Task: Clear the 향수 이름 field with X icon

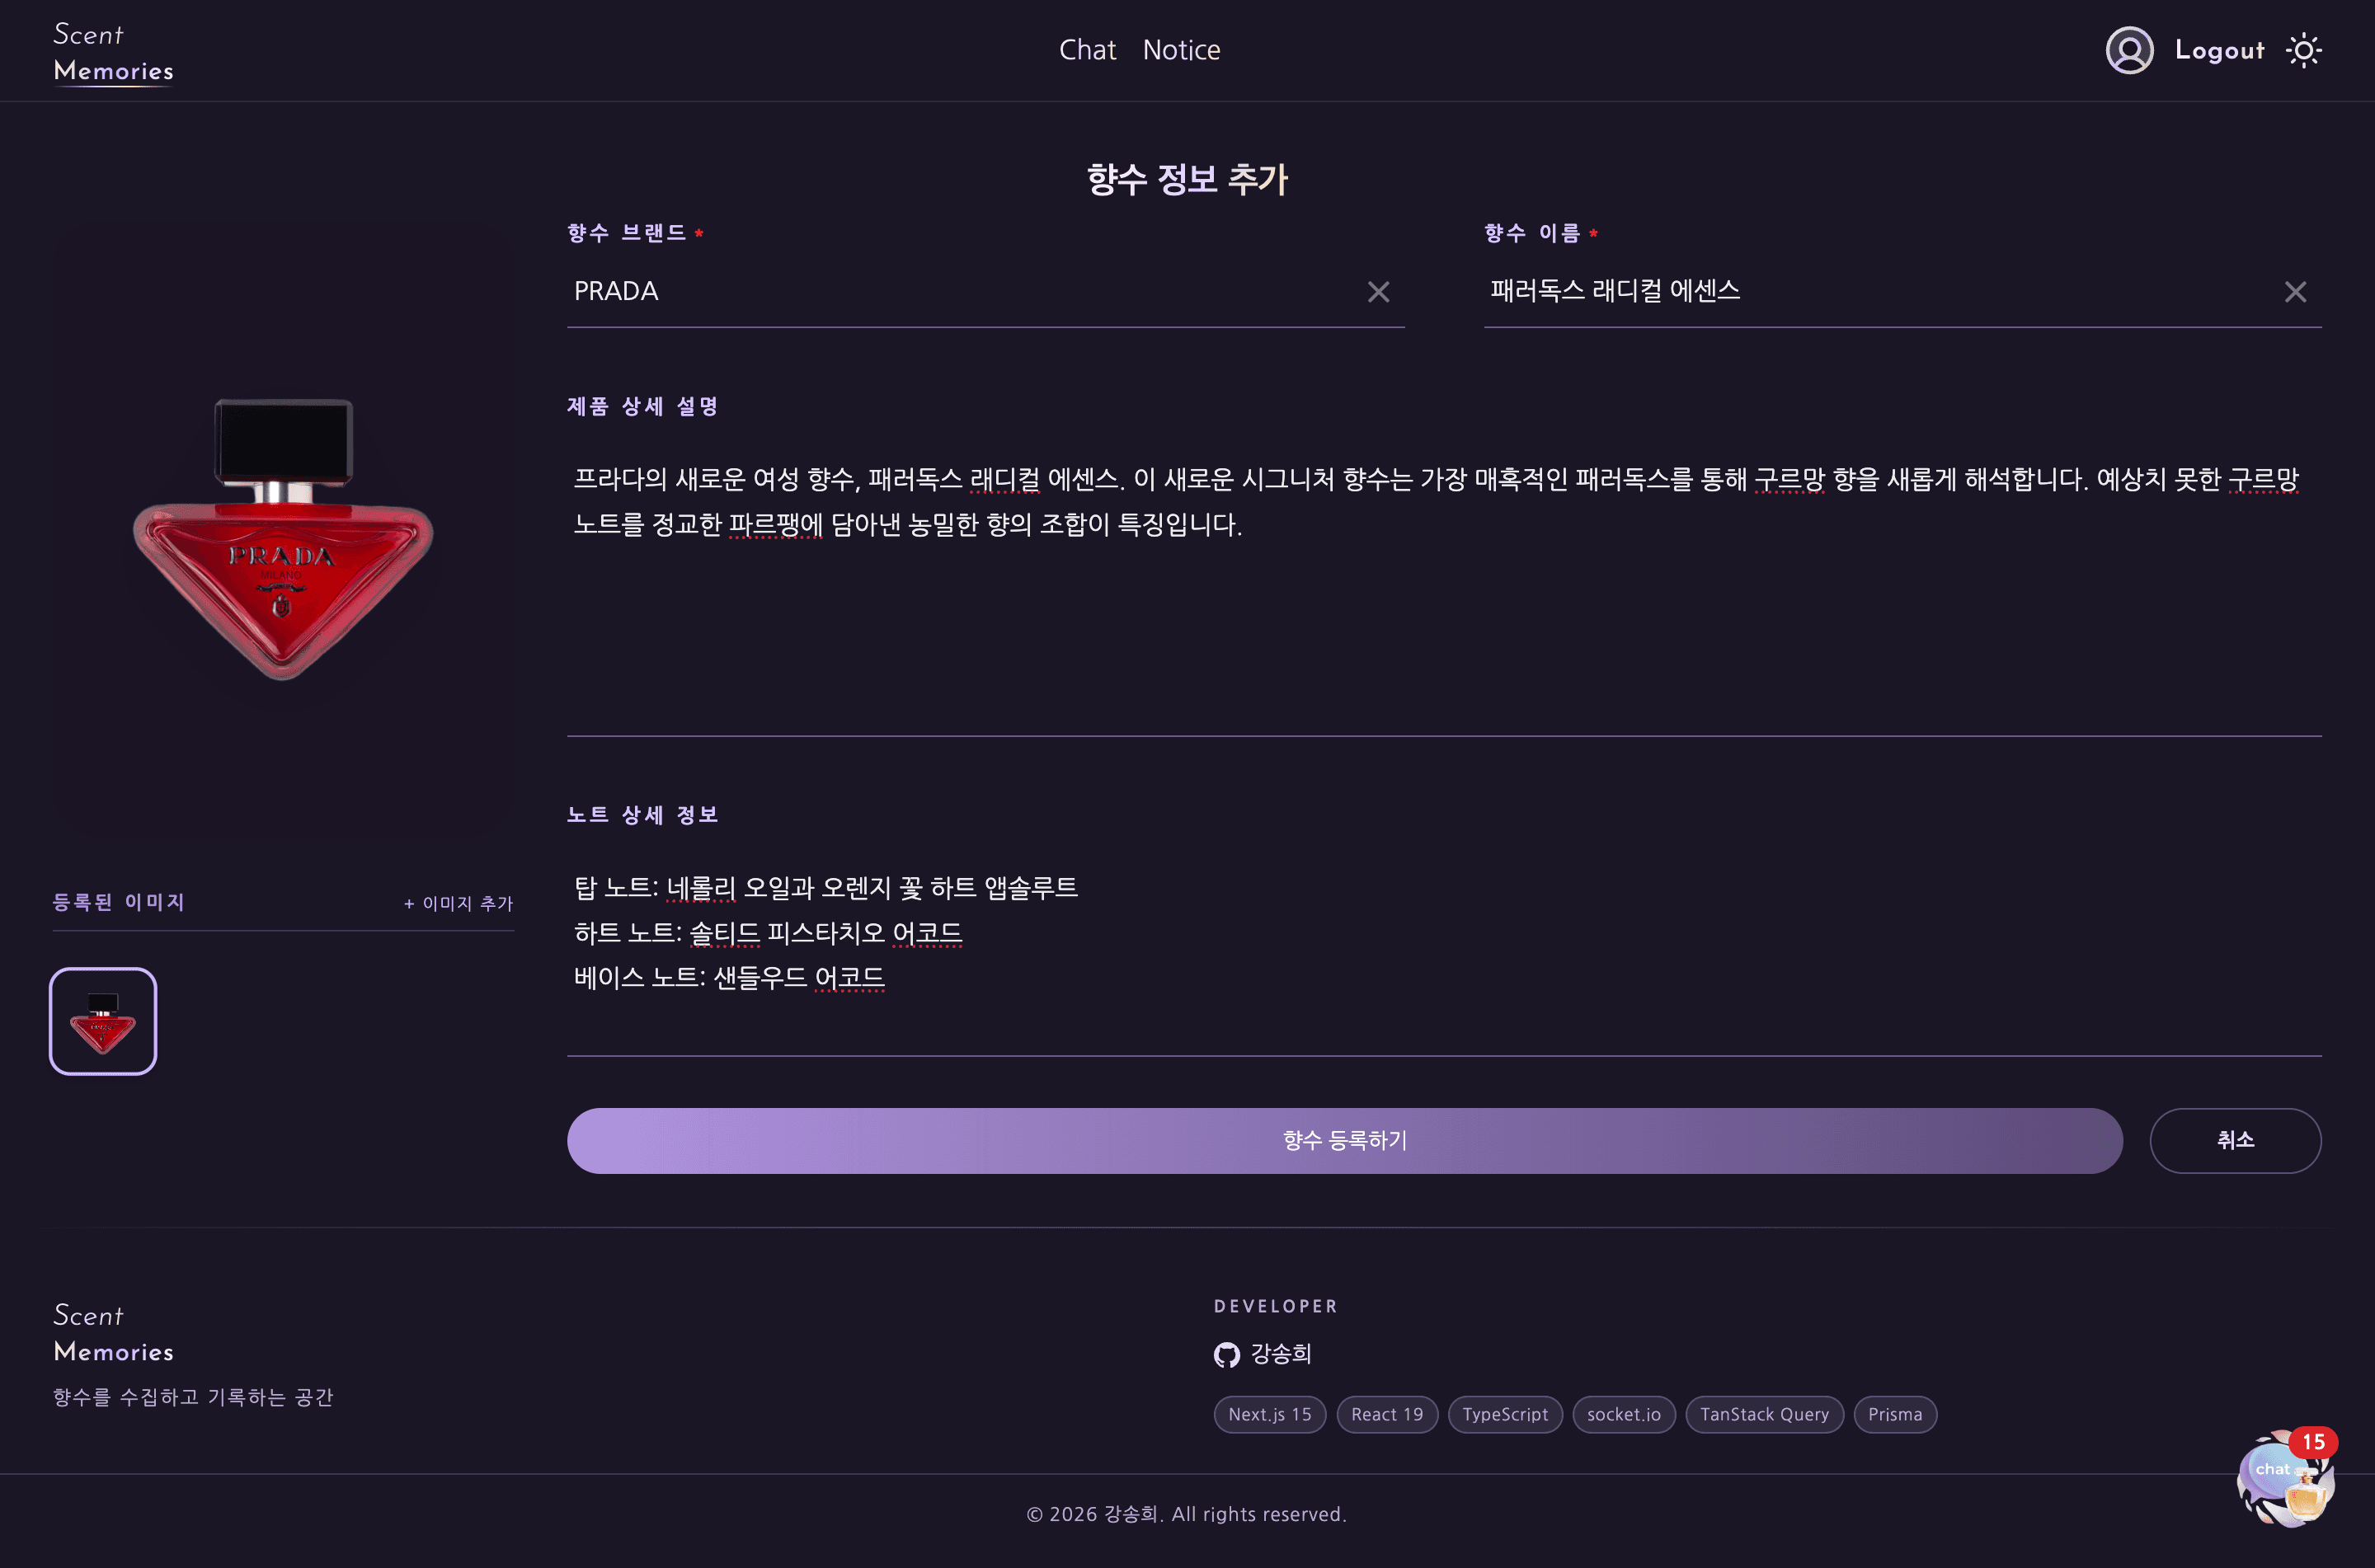Action: [2296, 292]
